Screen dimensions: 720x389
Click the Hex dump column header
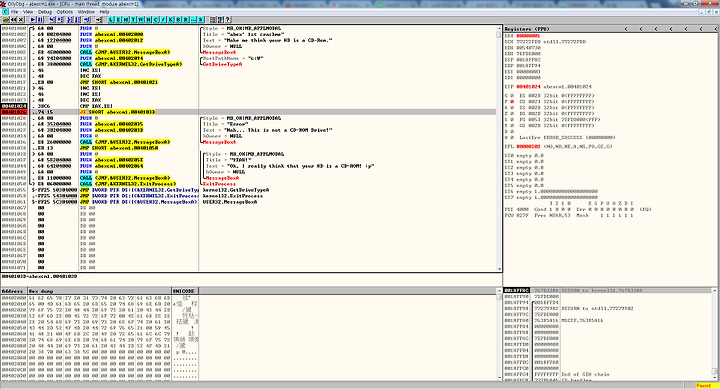coord(99,291)
